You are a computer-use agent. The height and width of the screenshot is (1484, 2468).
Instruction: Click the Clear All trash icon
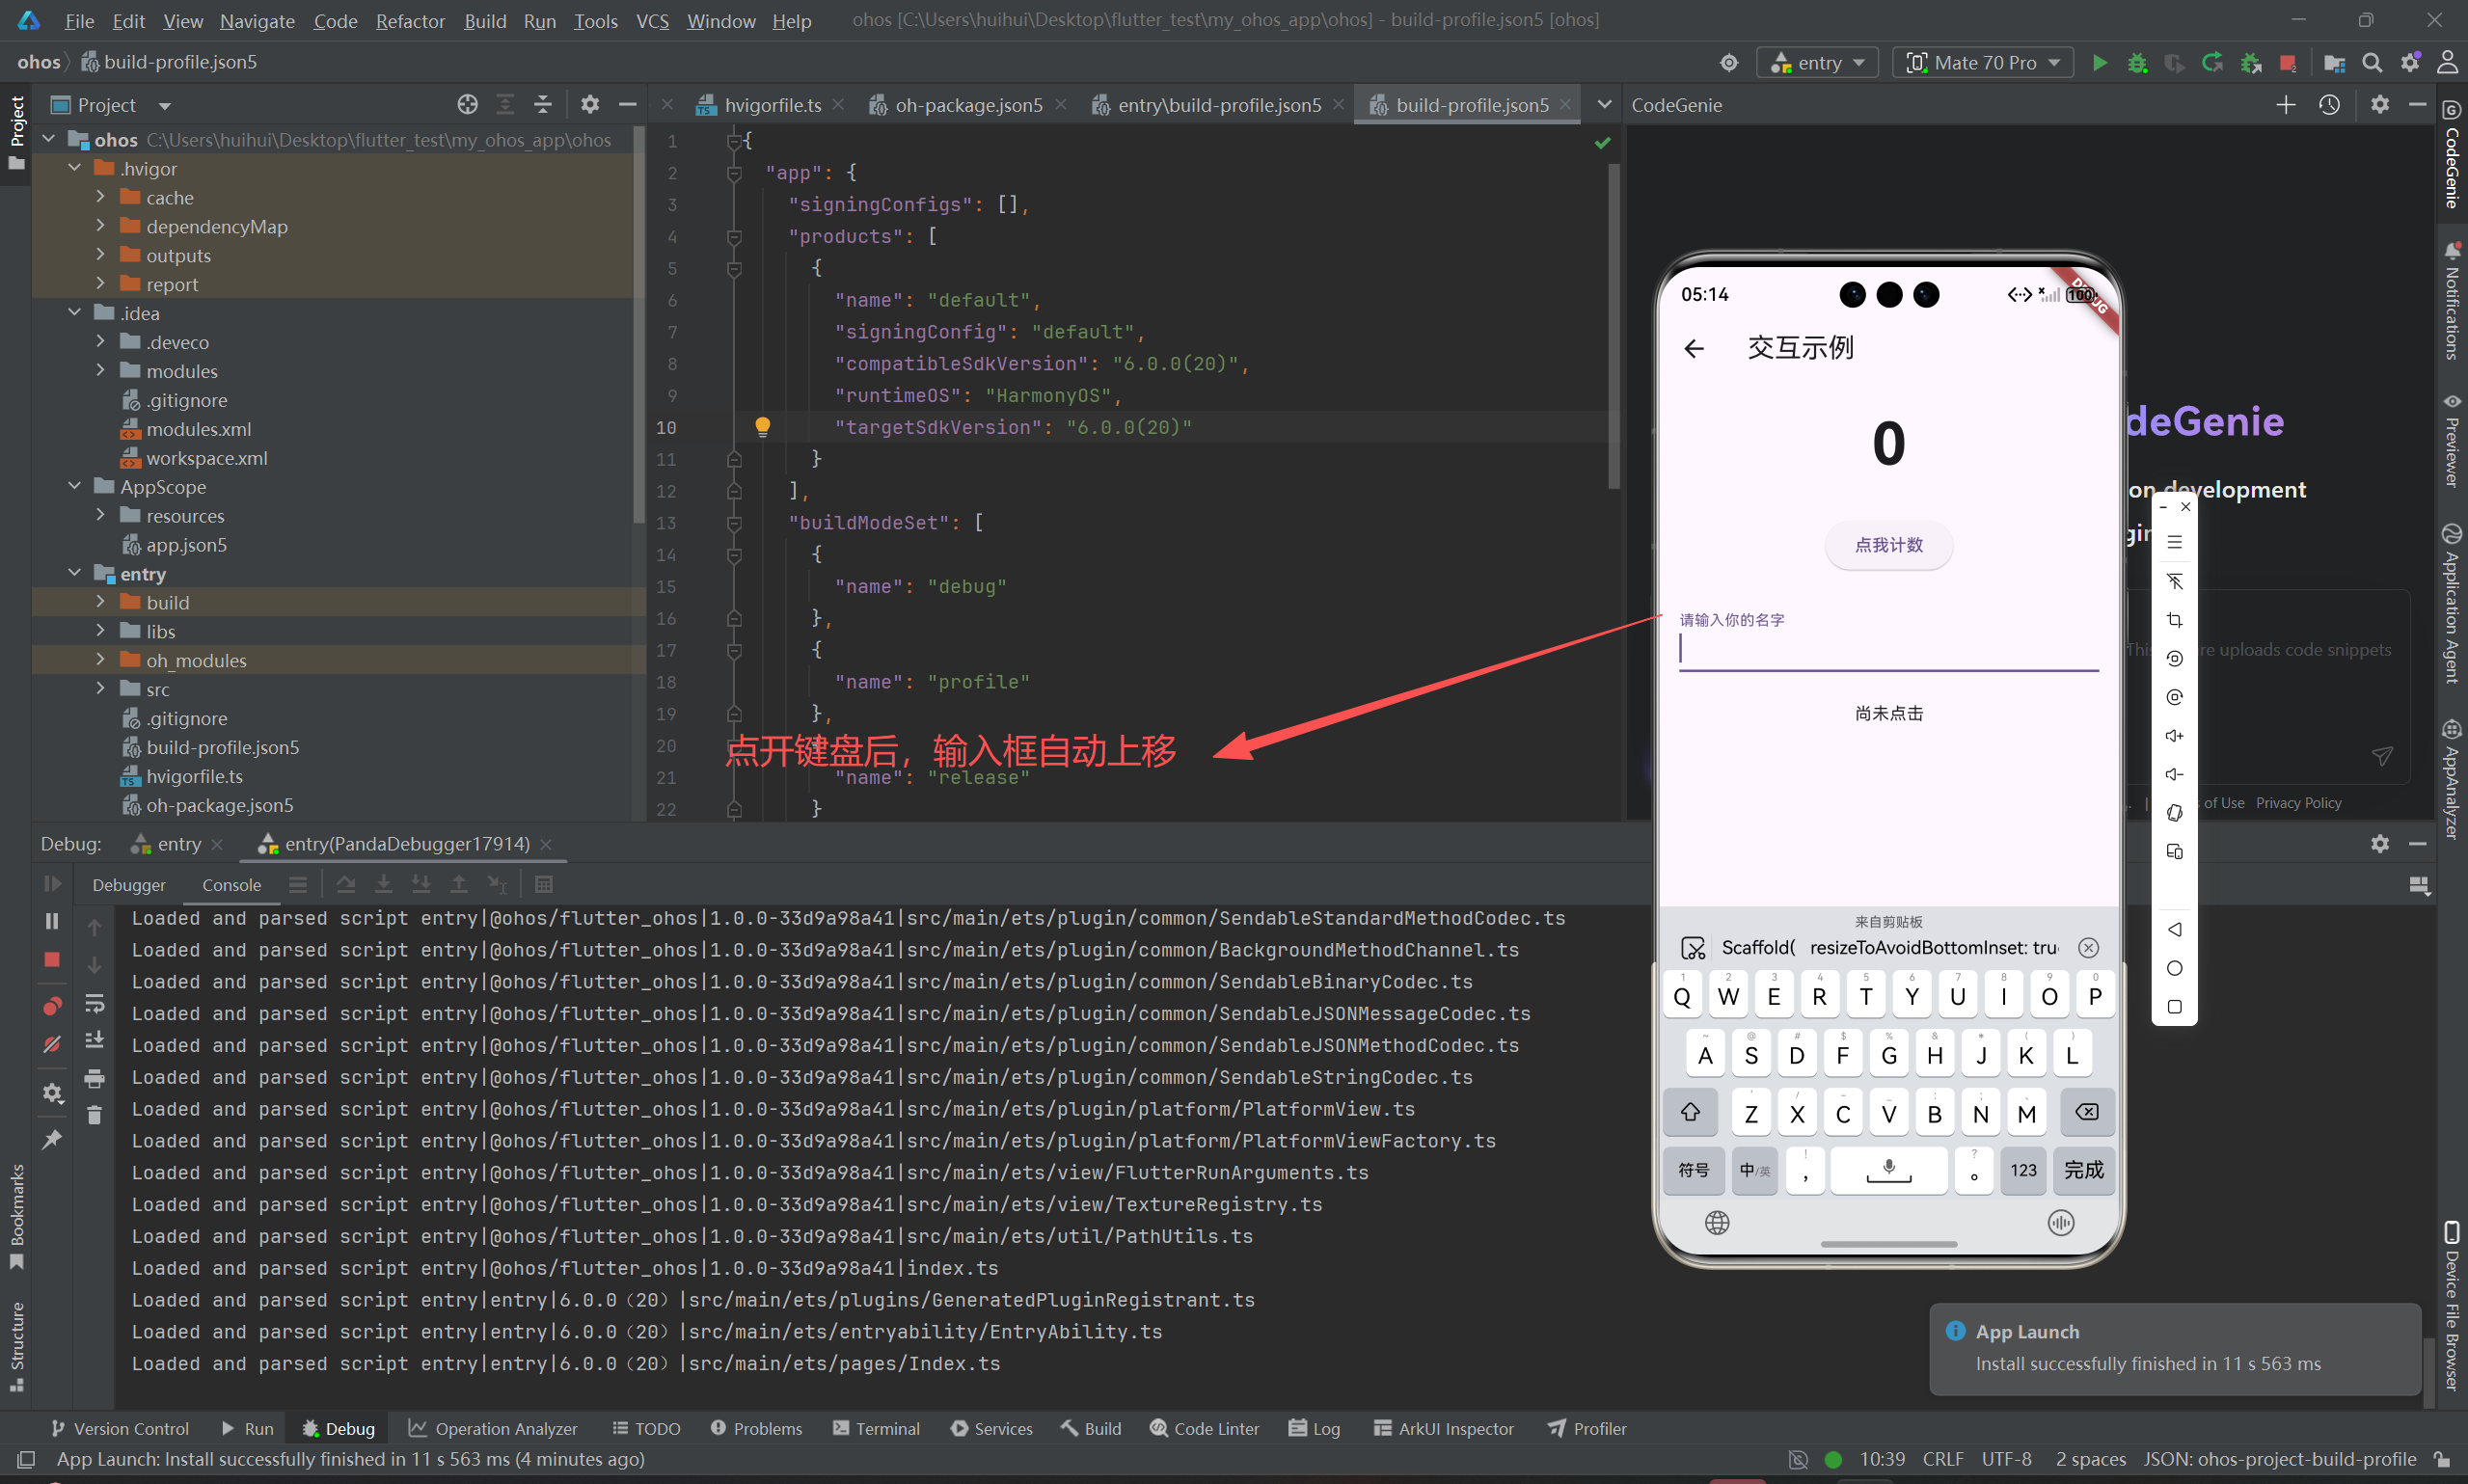[95, 1115]
